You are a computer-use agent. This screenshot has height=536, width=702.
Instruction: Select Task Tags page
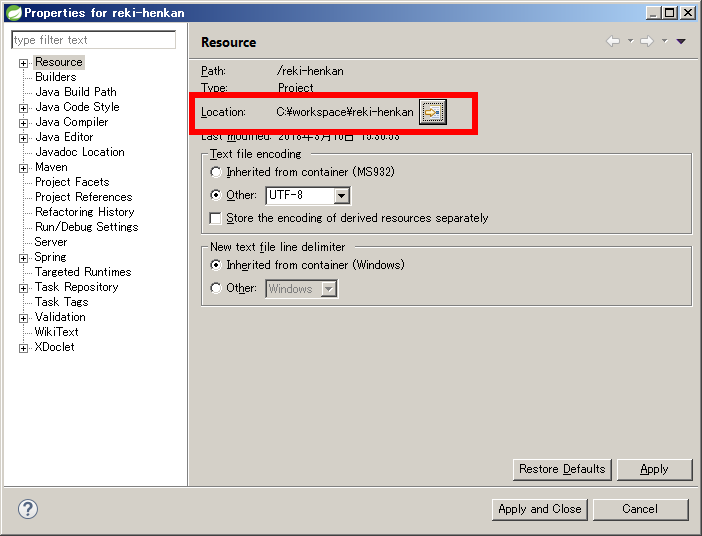point(61,302)
